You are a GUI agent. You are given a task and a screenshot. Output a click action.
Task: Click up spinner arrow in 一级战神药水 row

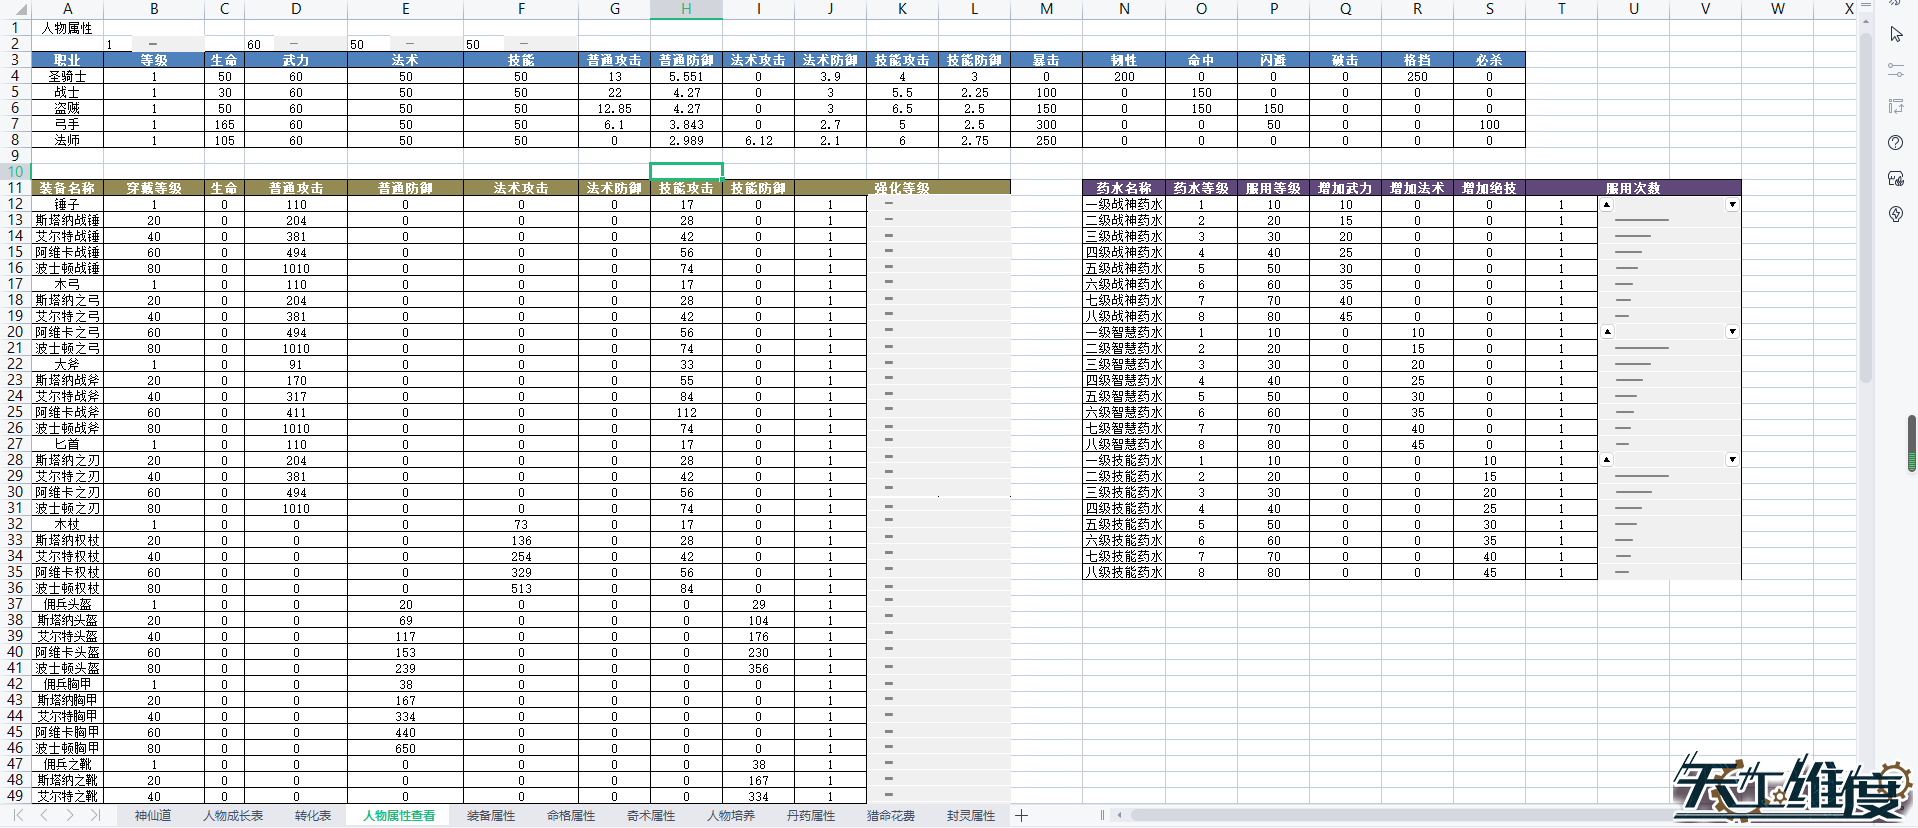point(1607,205)
